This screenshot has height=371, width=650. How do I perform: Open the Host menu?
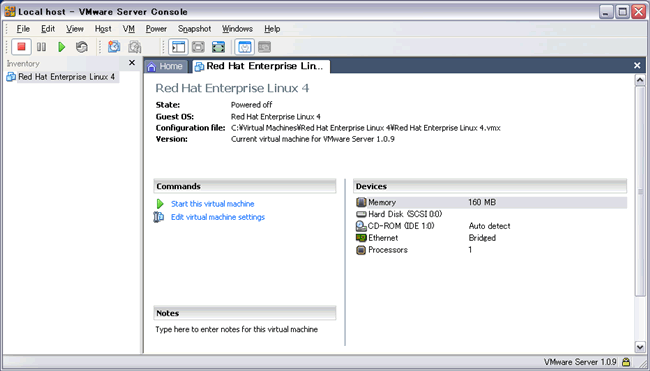[103, 29]
